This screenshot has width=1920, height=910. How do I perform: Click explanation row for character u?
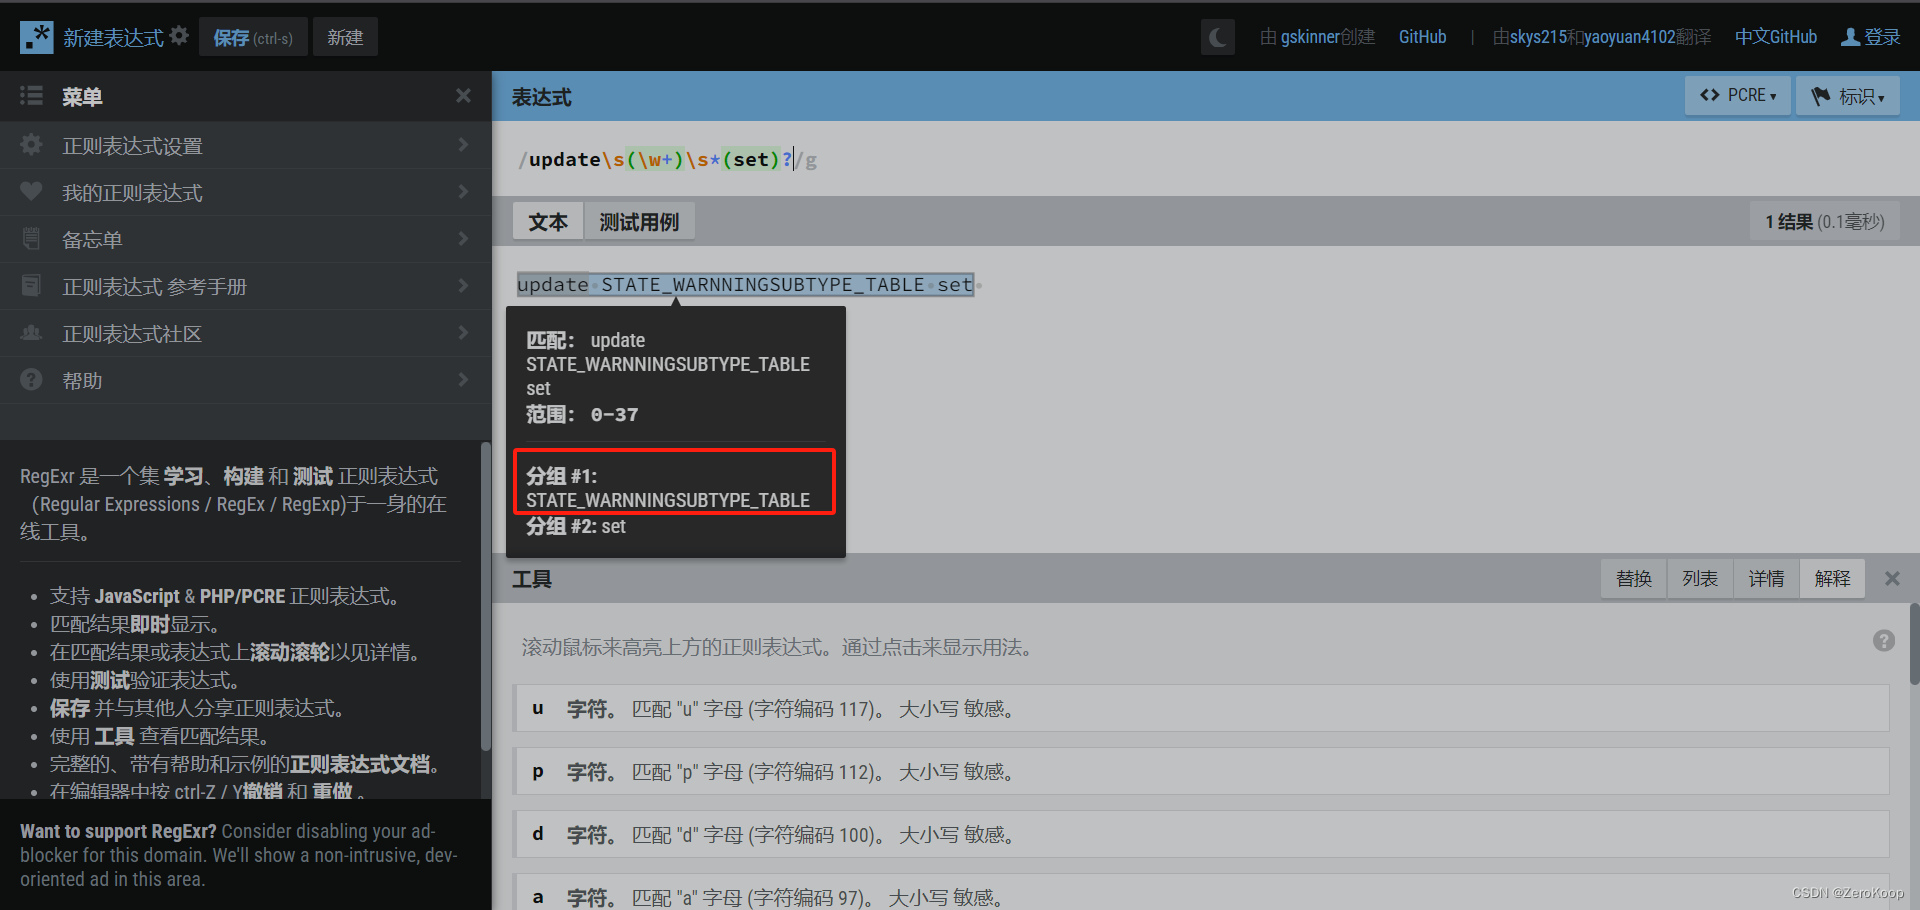(x=1201, y=708)
